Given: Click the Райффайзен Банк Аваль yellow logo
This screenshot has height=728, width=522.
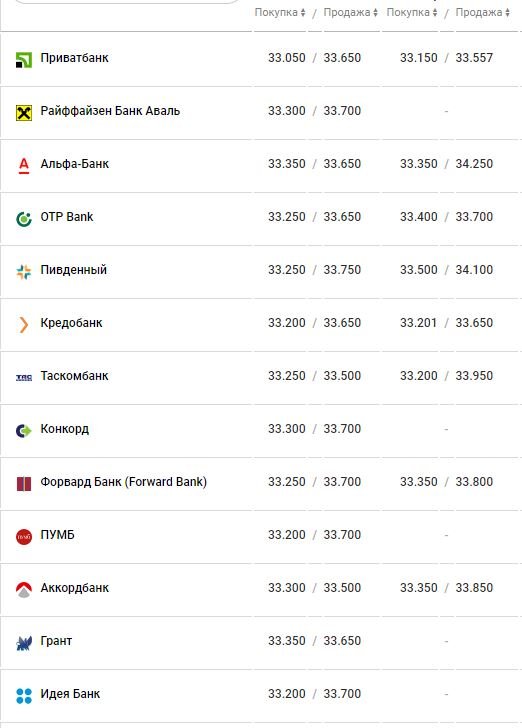Looking at the screenshot, I should [x=24, y=113].
